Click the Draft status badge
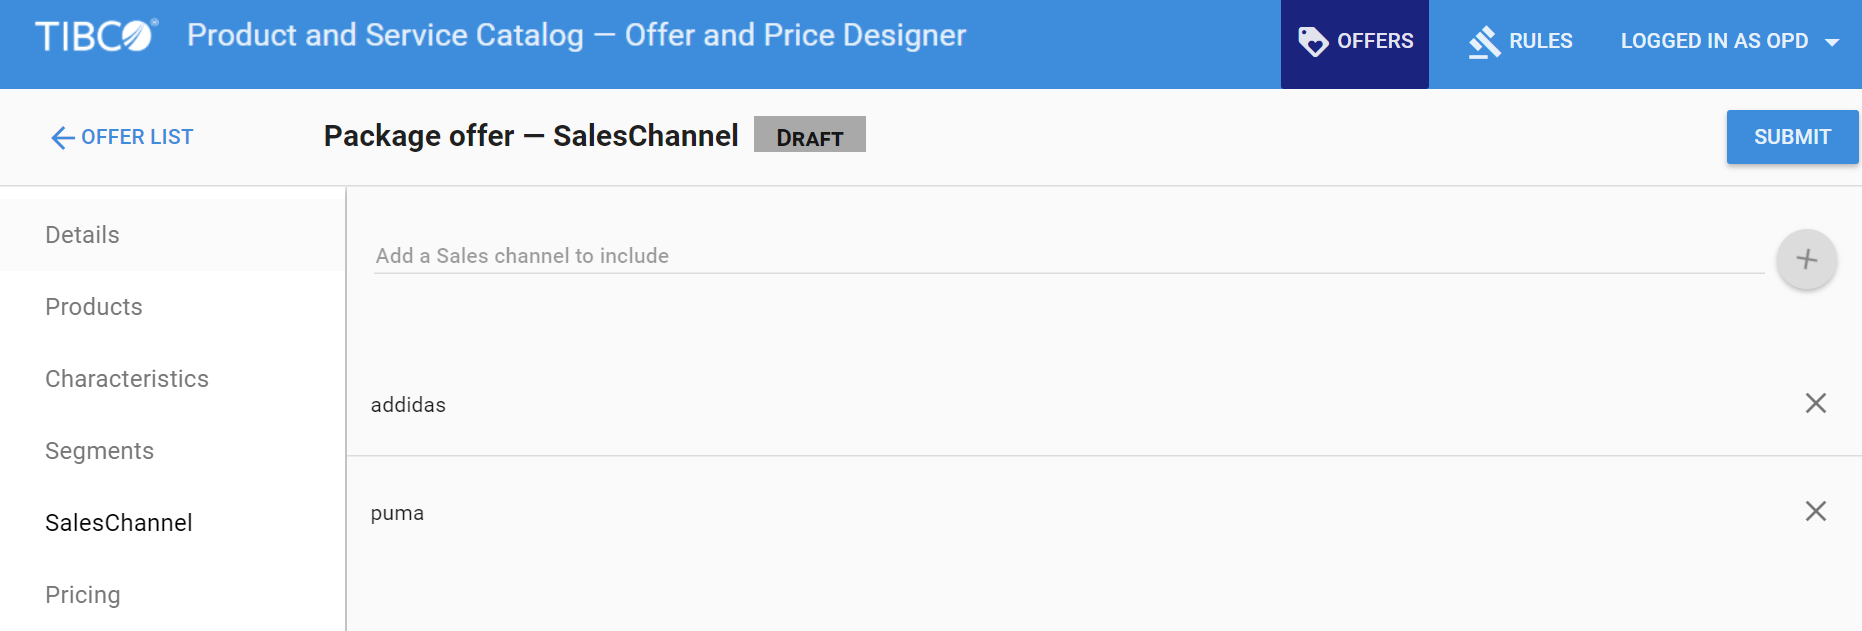The height and width of the screenshot is (631, 1862). coord(809,135)
